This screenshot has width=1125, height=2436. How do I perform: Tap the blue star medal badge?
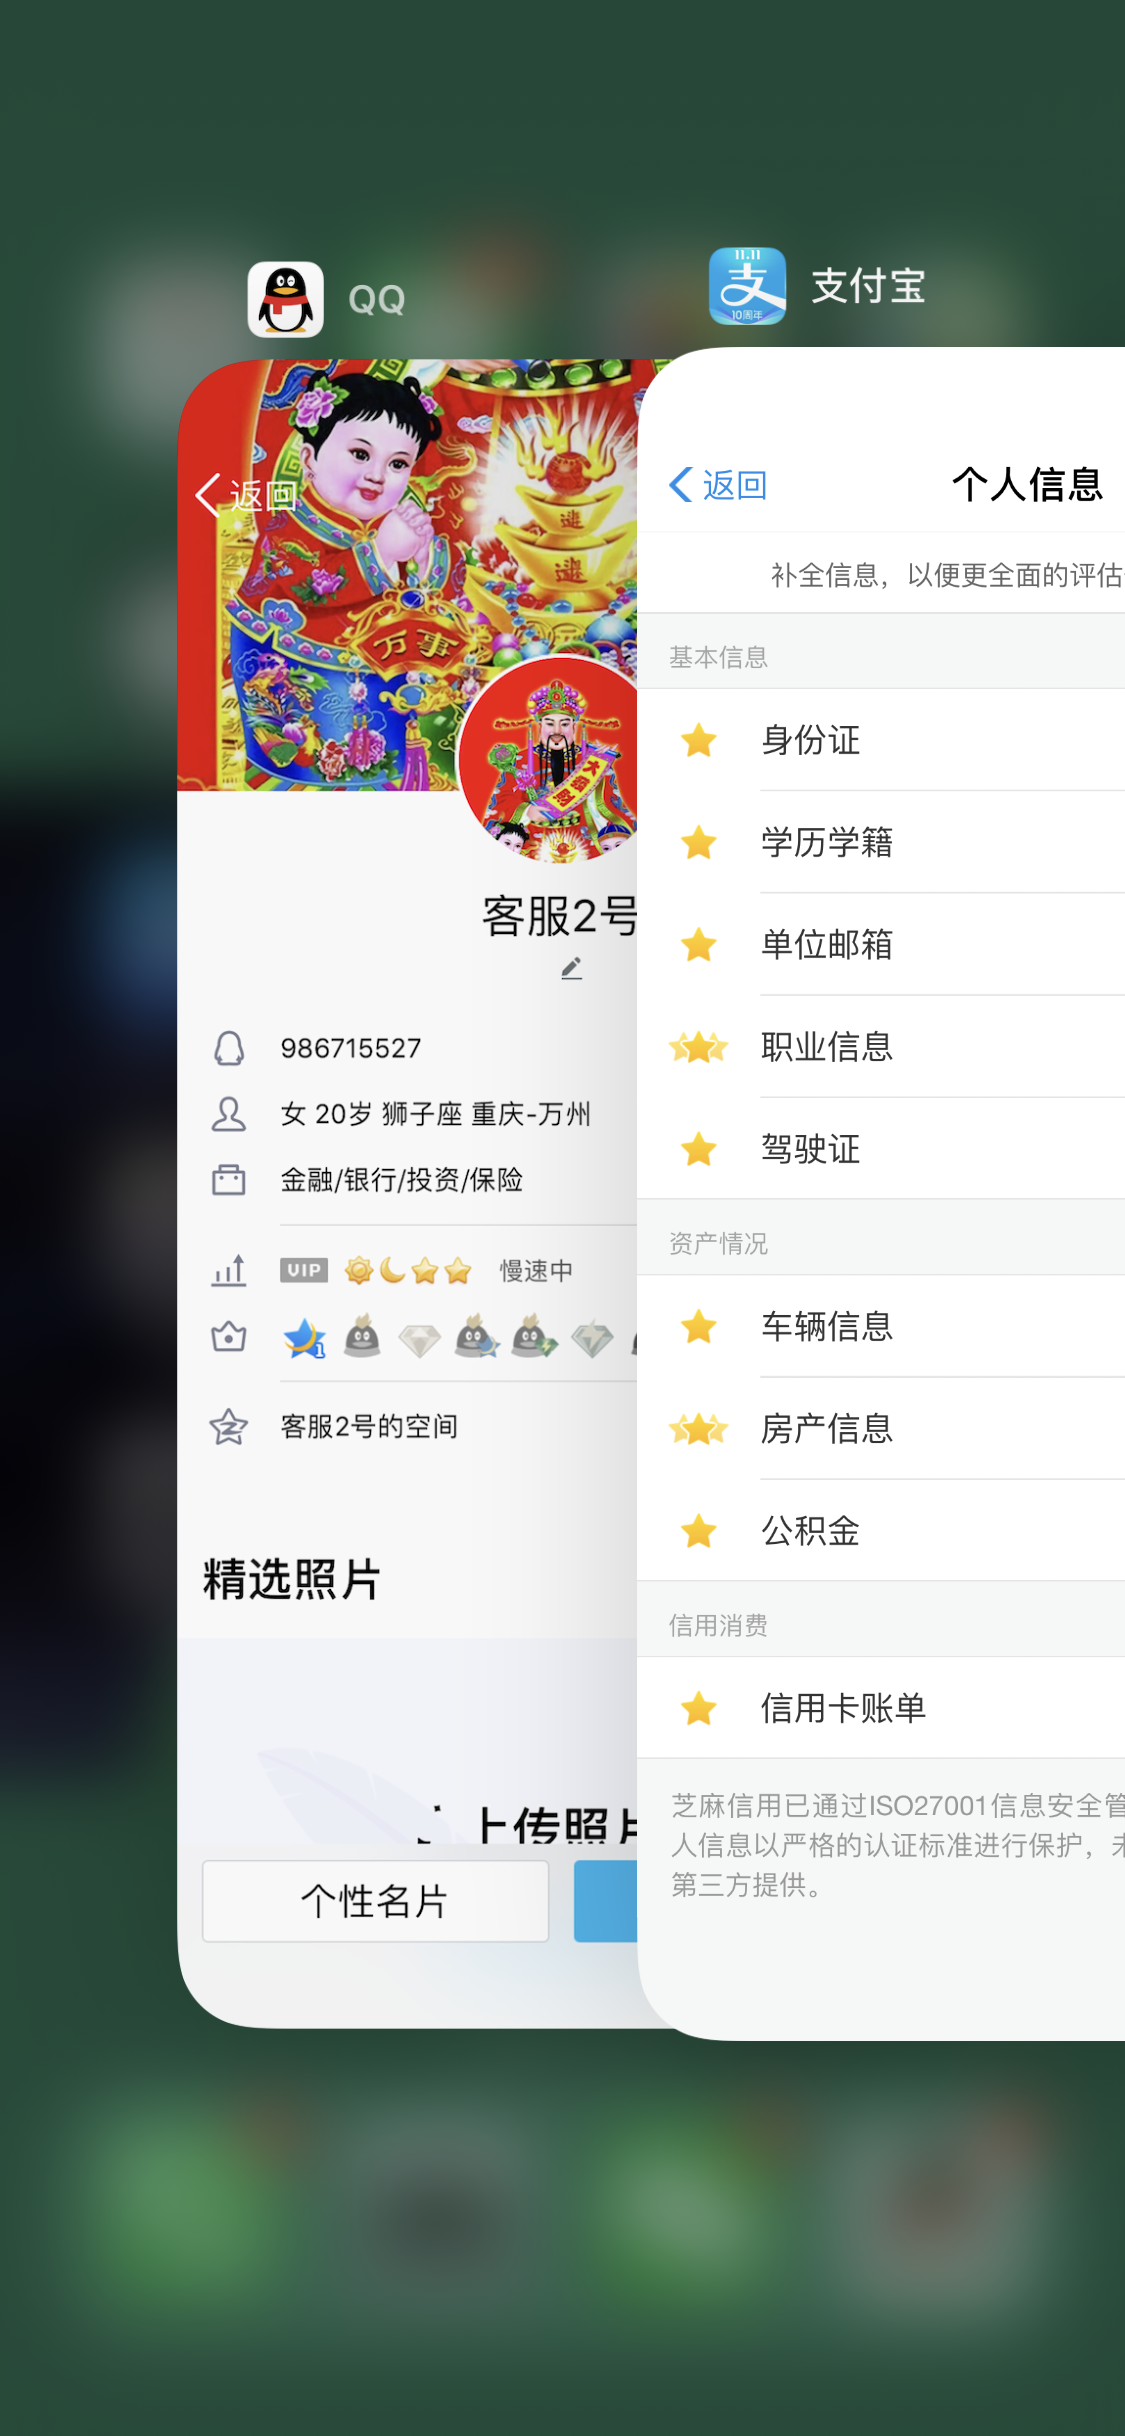click(x=304, y=1337)
